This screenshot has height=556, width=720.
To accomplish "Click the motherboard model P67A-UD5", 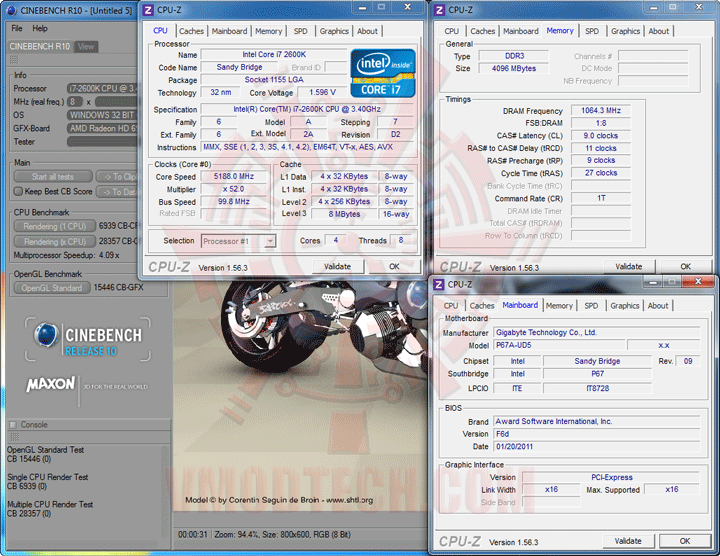I will 559,345.
